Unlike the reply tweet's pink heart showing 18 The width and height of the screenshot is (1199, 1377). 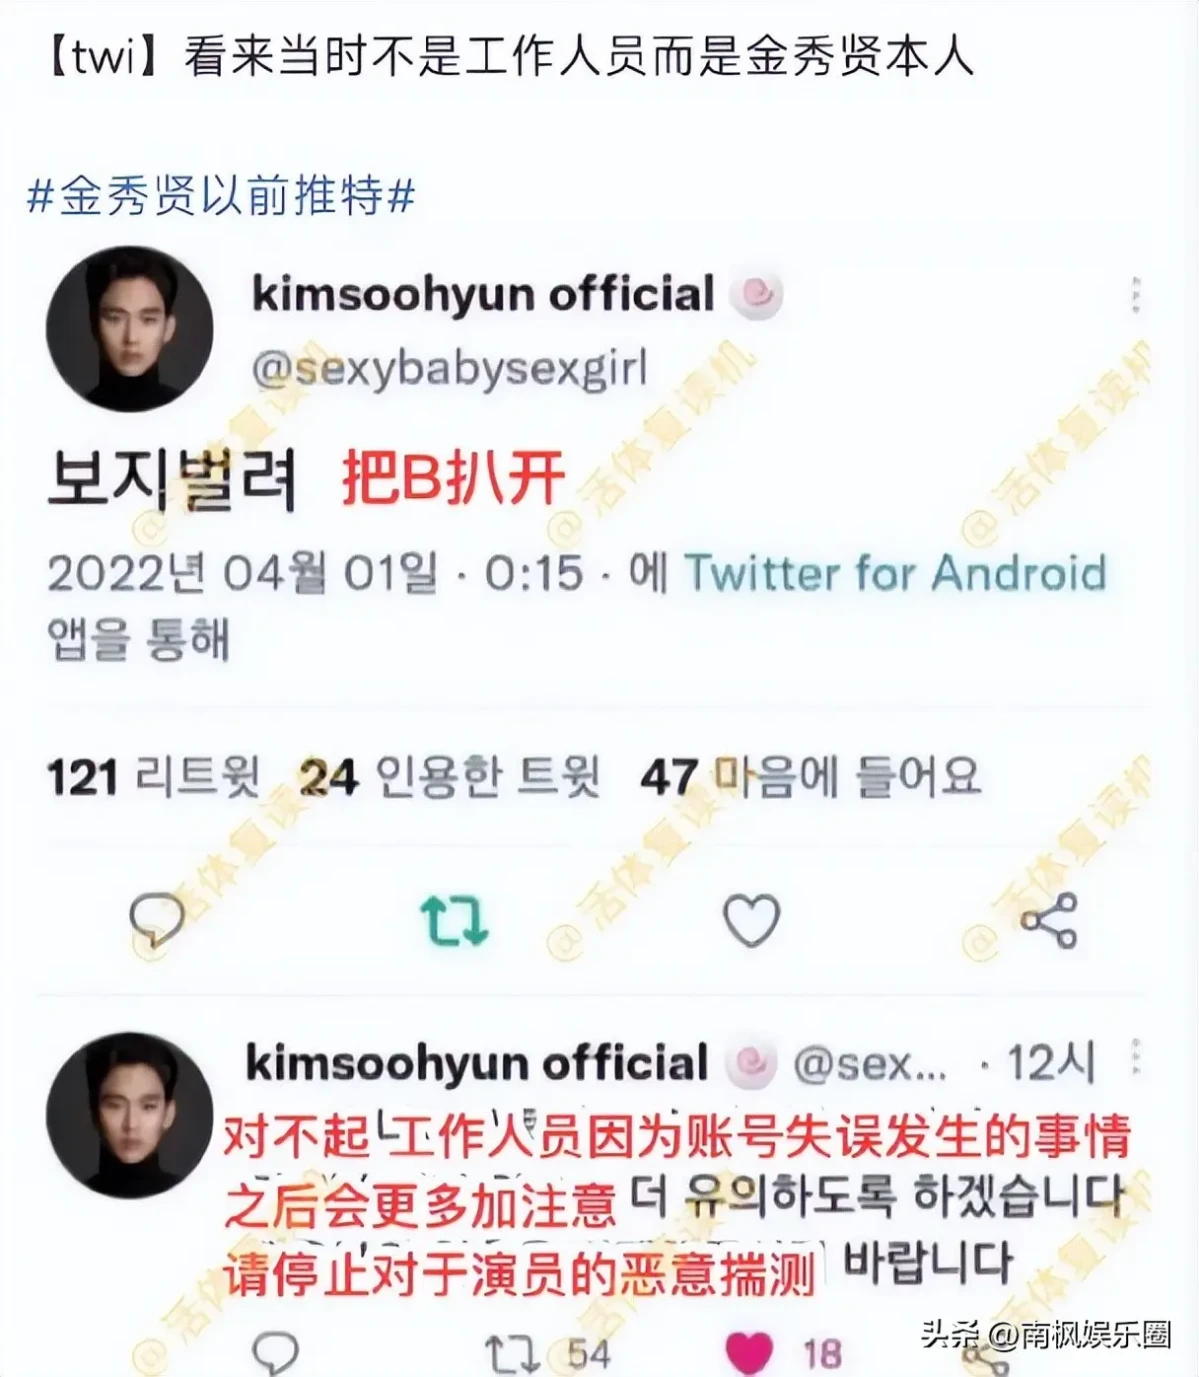pos(749,1355)
